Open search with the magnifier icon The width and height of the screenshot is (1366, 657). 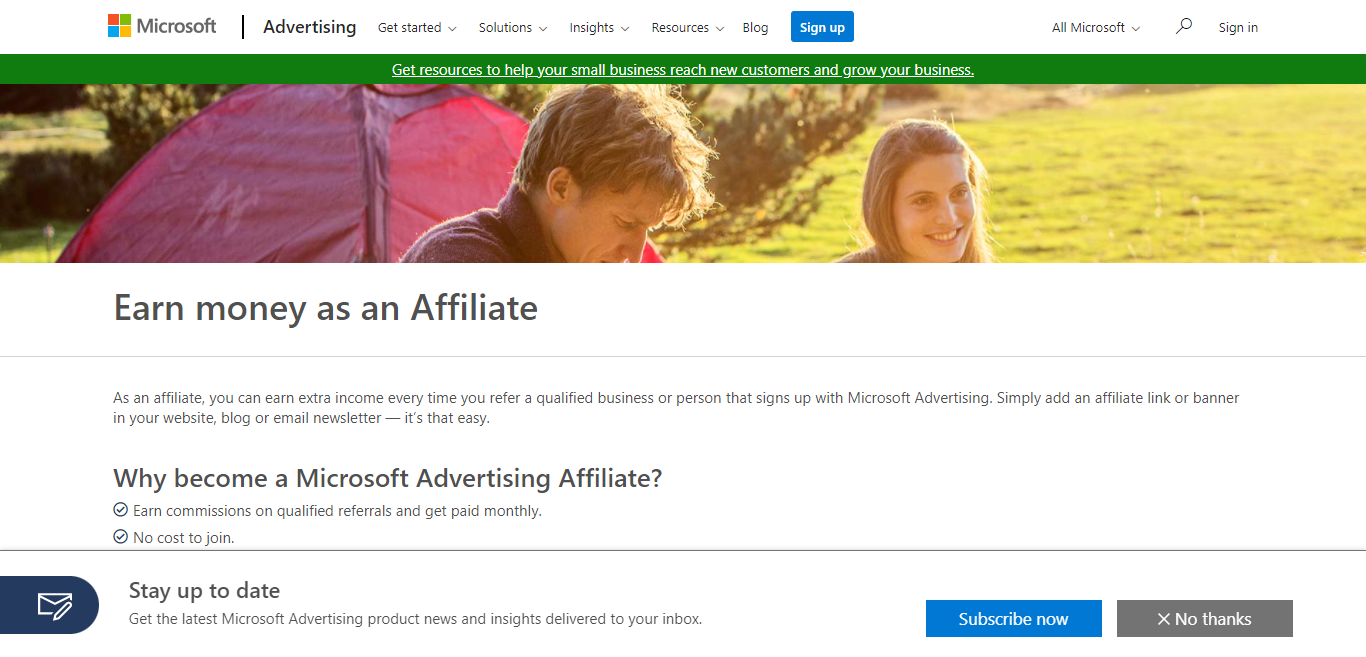(x=1184, y=26)
